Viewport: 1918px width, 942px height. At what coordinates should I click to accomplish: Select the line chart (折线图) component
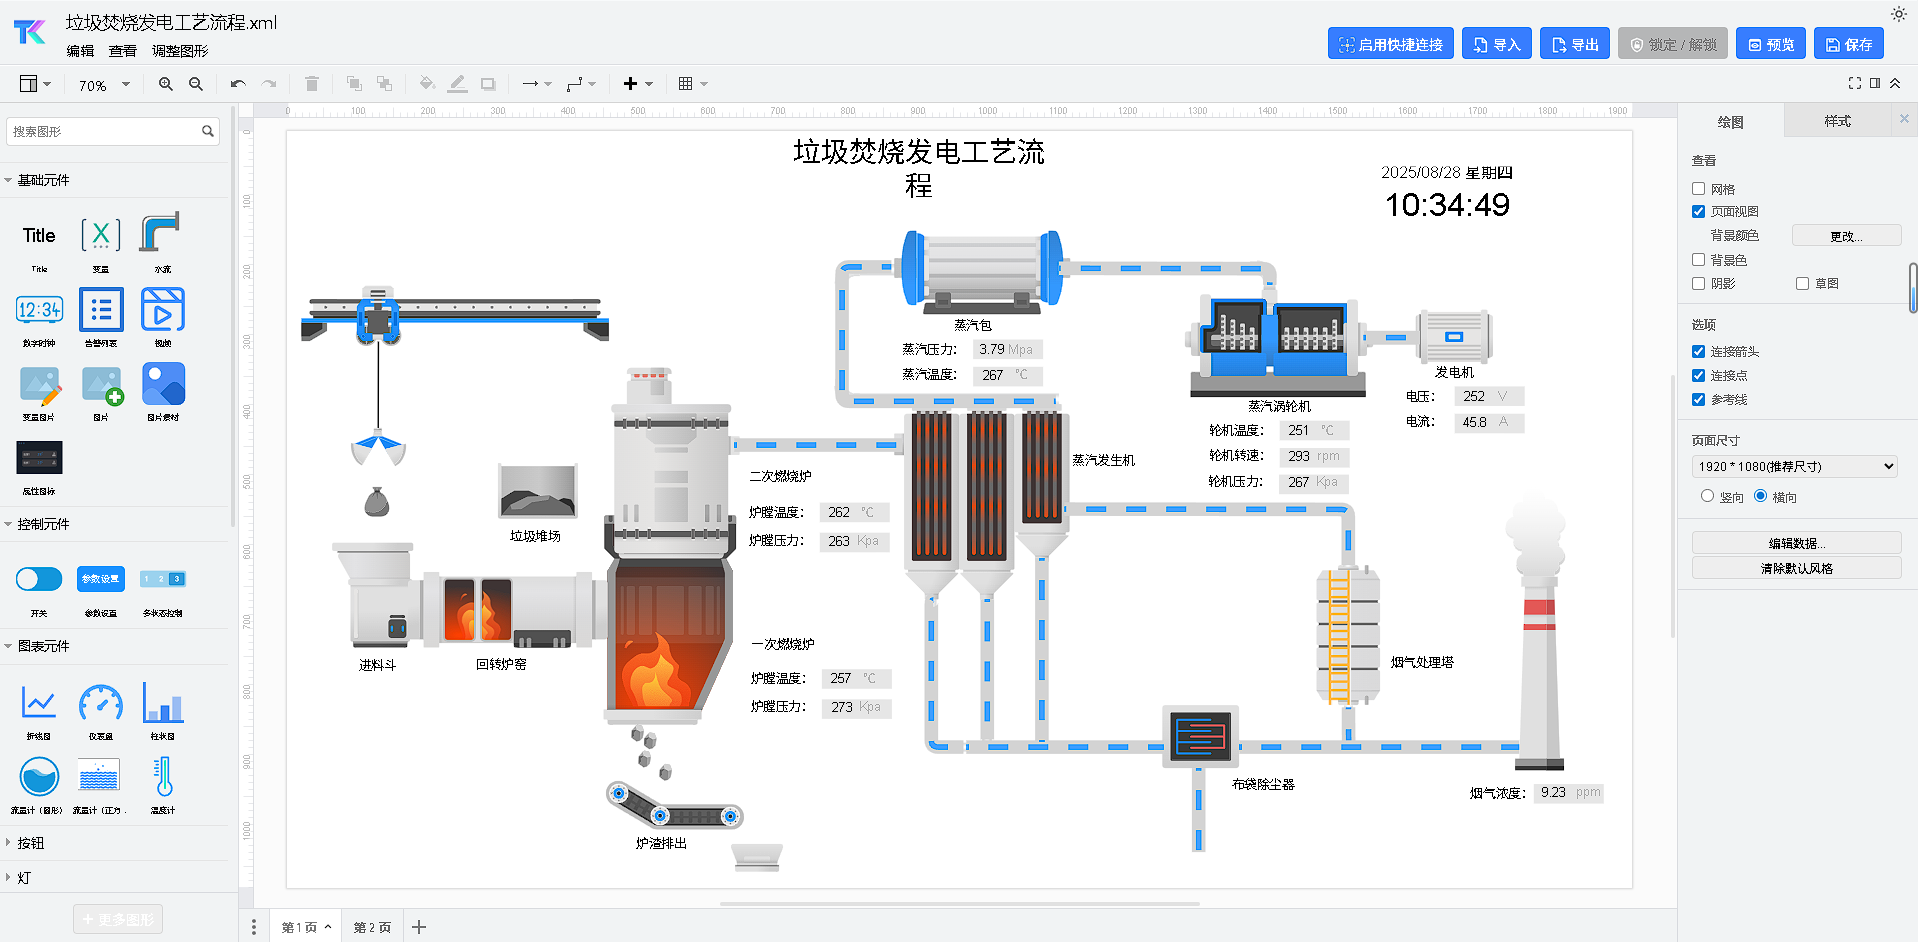(x=39, y=704)
